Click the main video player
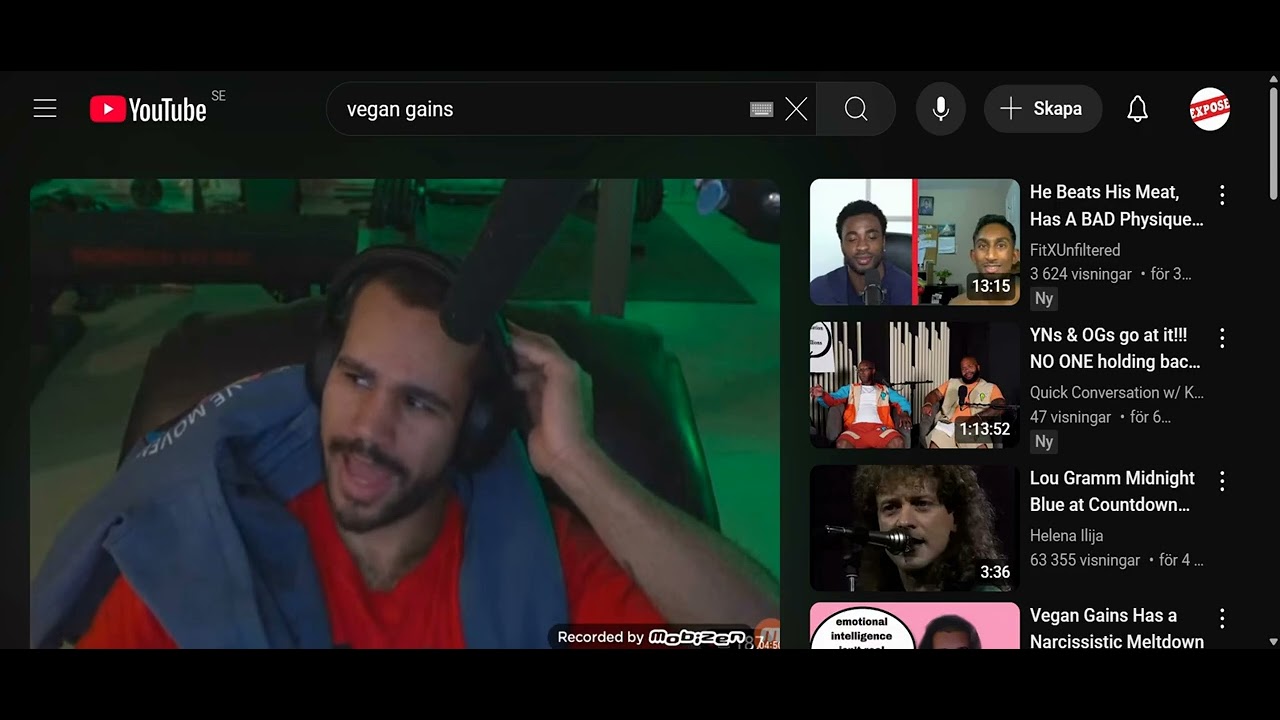The height and width of the screenshot is (720, 1280). 405,414
